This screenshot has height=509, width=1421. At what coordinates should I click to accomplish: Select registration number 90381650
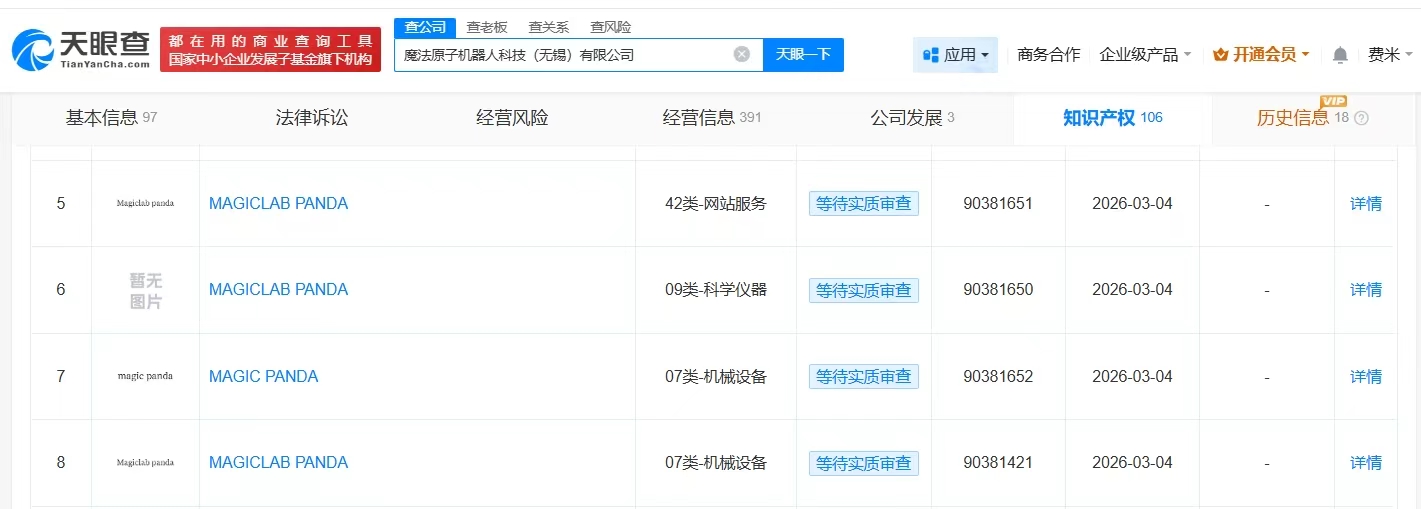(x=998, y=290)
